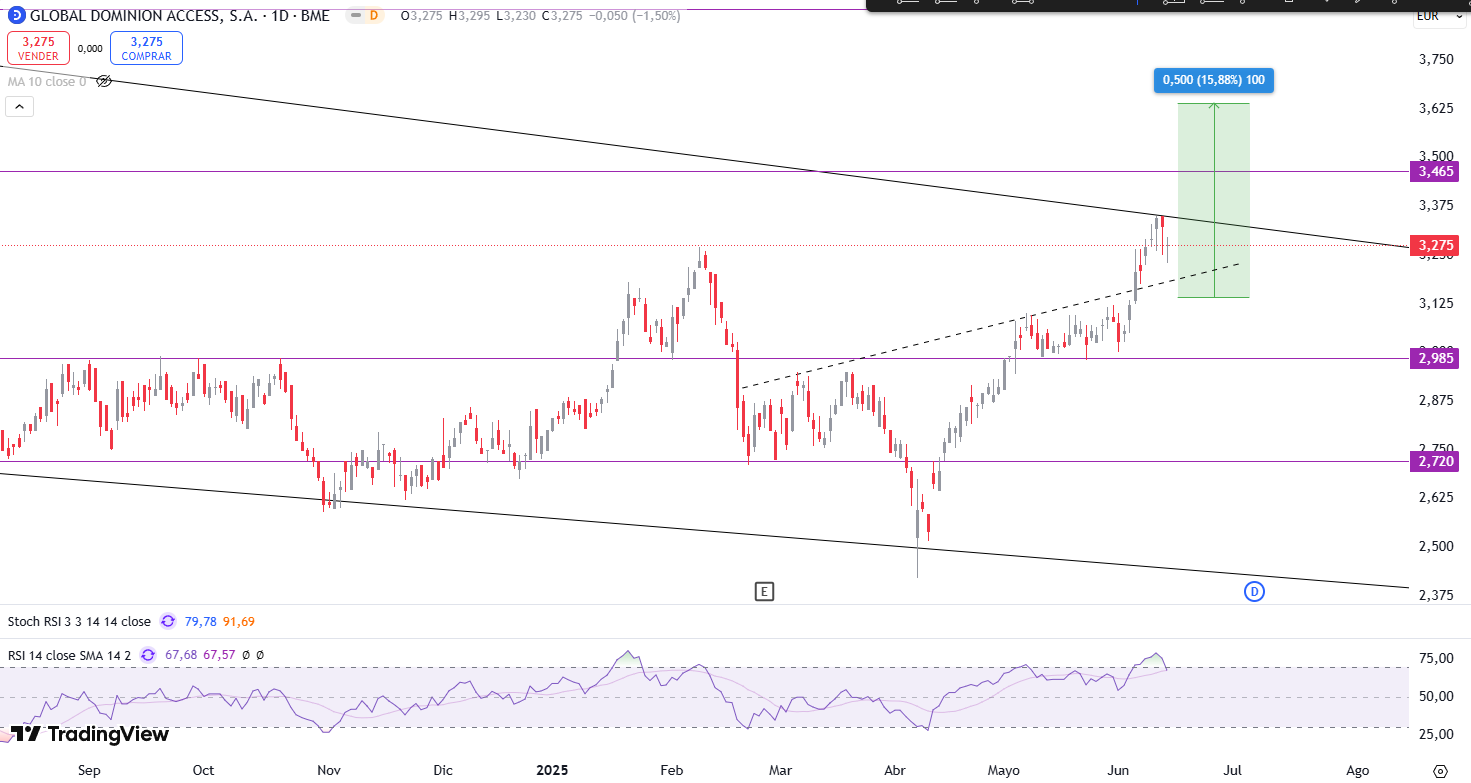
Task: Click the Stoch RSI value 91,69
Action: tap(239, 622)
